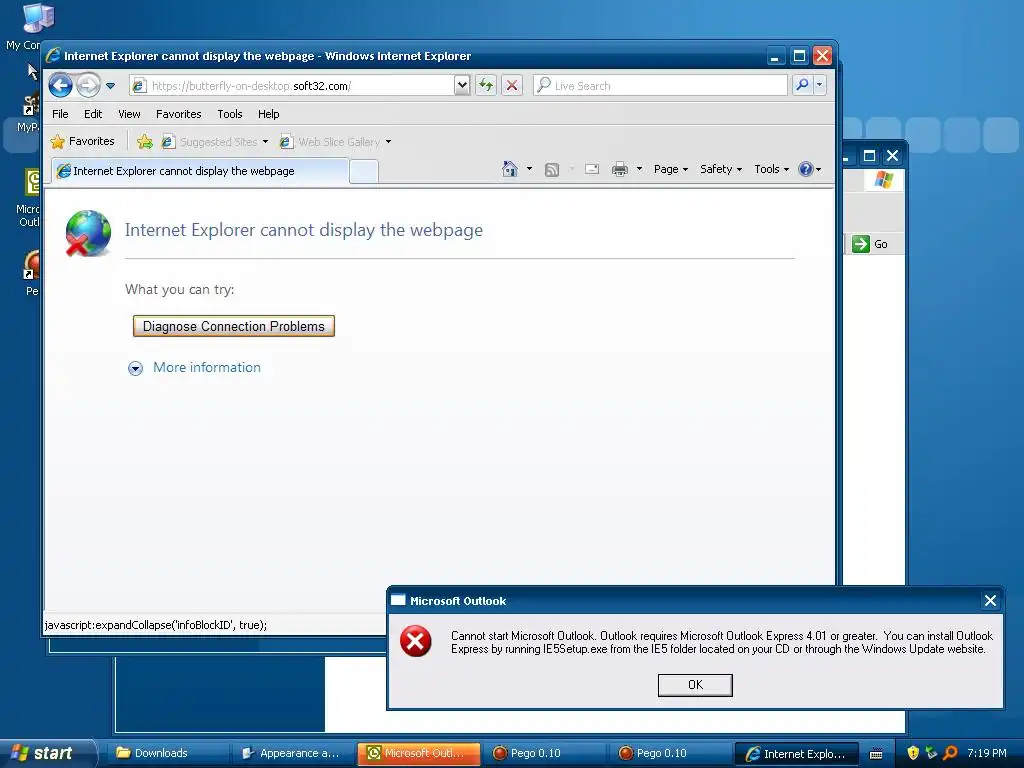1024x768 pixels.
Task: Click into the Live Search box
Action: (660, 86)
